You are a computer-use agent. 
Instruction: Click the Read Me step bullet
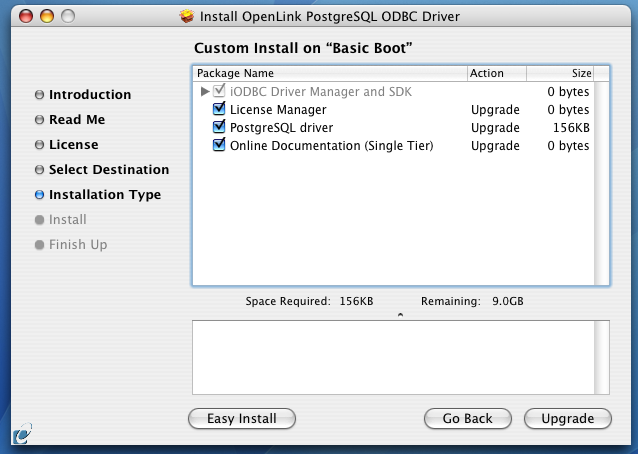(x=39, y=120)
